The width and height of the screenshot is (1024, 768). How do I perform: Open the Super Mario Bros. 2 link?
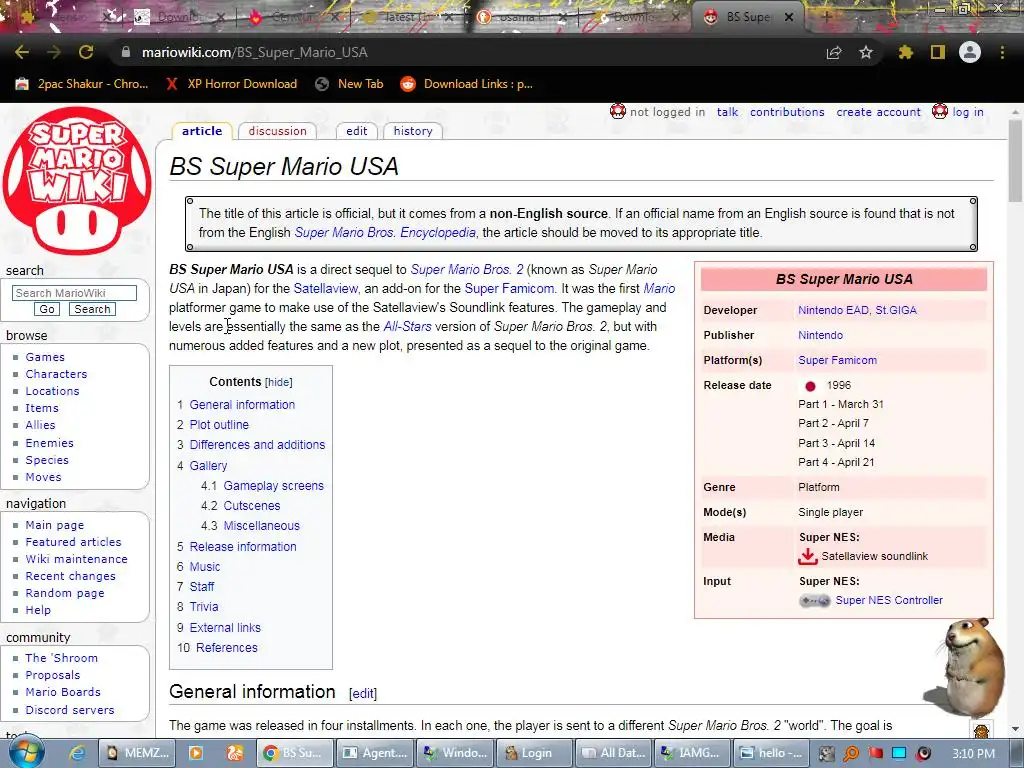(467, 270)
